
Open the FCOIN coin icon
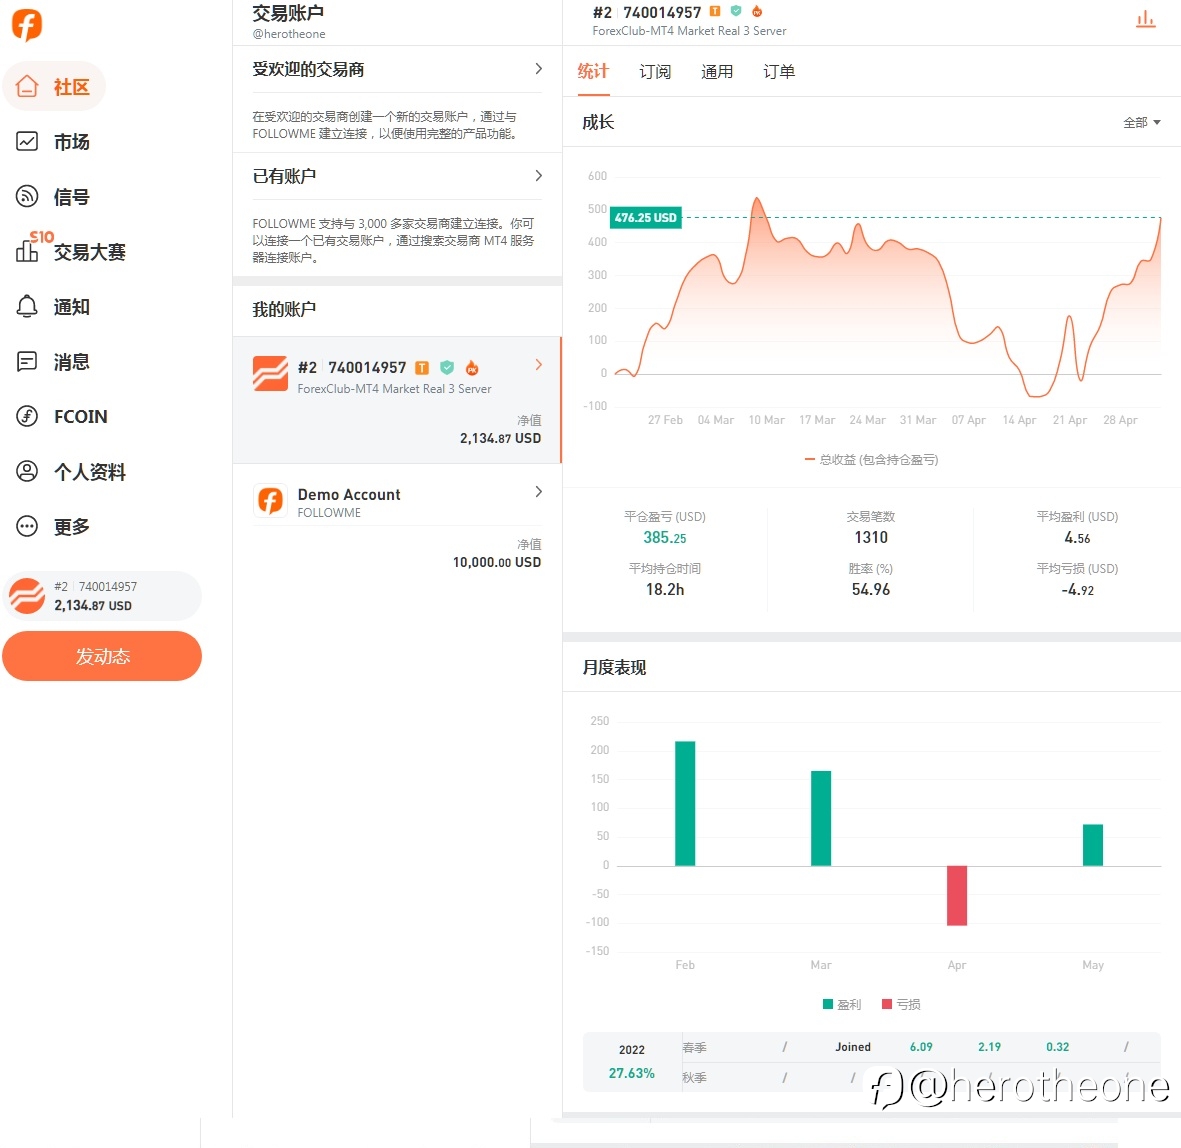(27, 417)
